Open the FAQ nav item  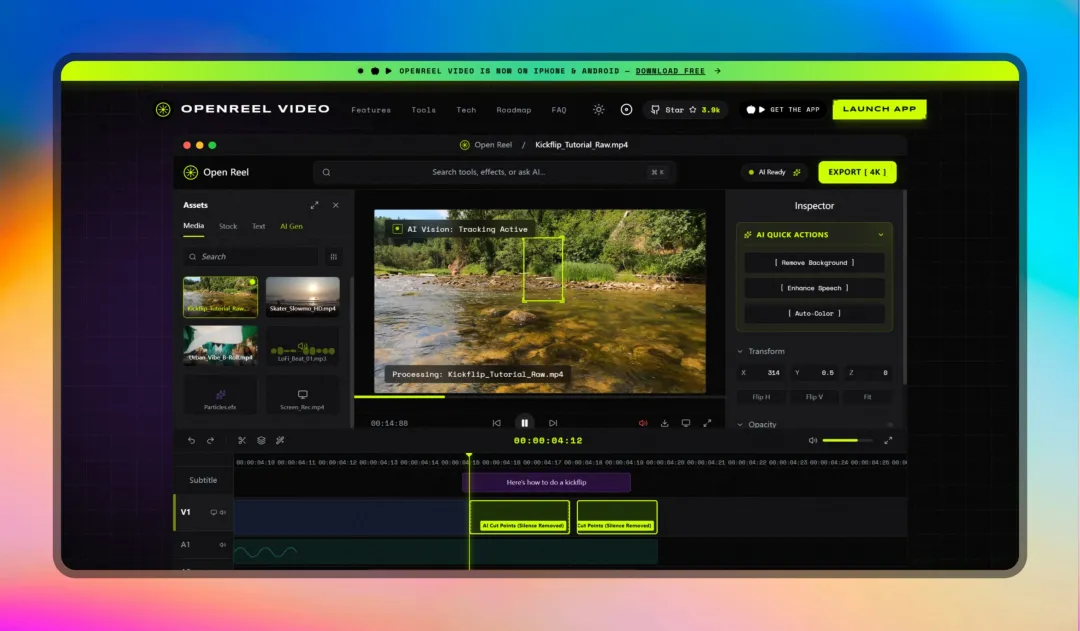(559, 110)
